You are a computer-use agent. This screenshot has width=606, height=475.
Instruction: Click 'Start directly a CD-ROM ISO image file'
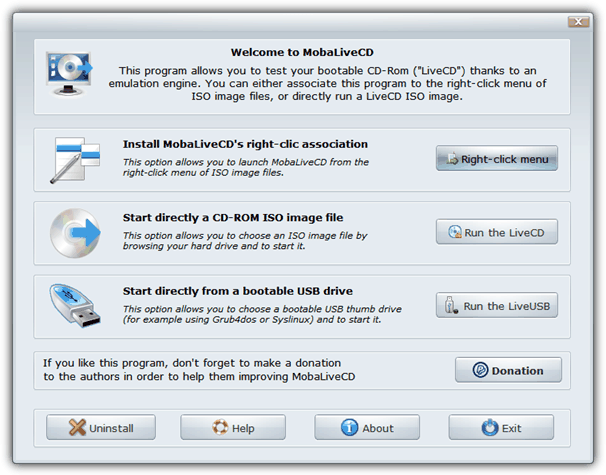(x=233, y=218)
